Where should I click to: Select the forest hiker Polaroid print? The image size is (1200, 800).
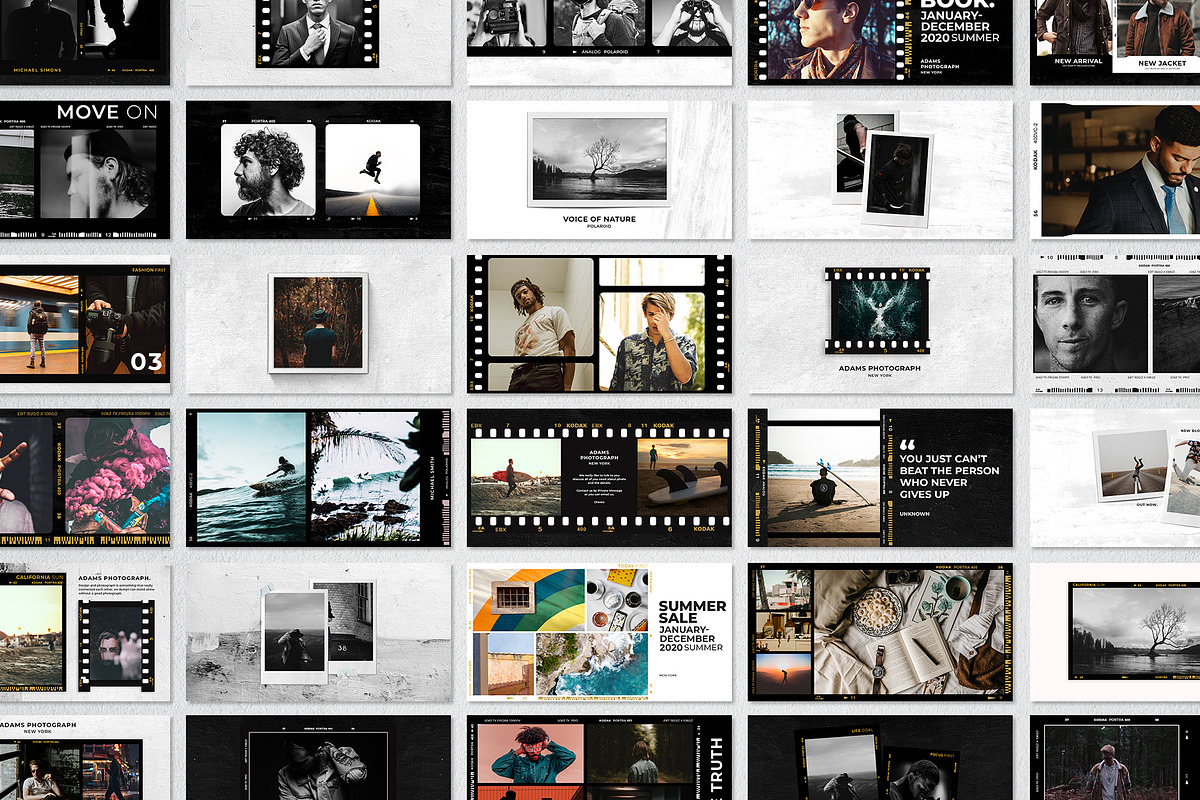(319, 322)
